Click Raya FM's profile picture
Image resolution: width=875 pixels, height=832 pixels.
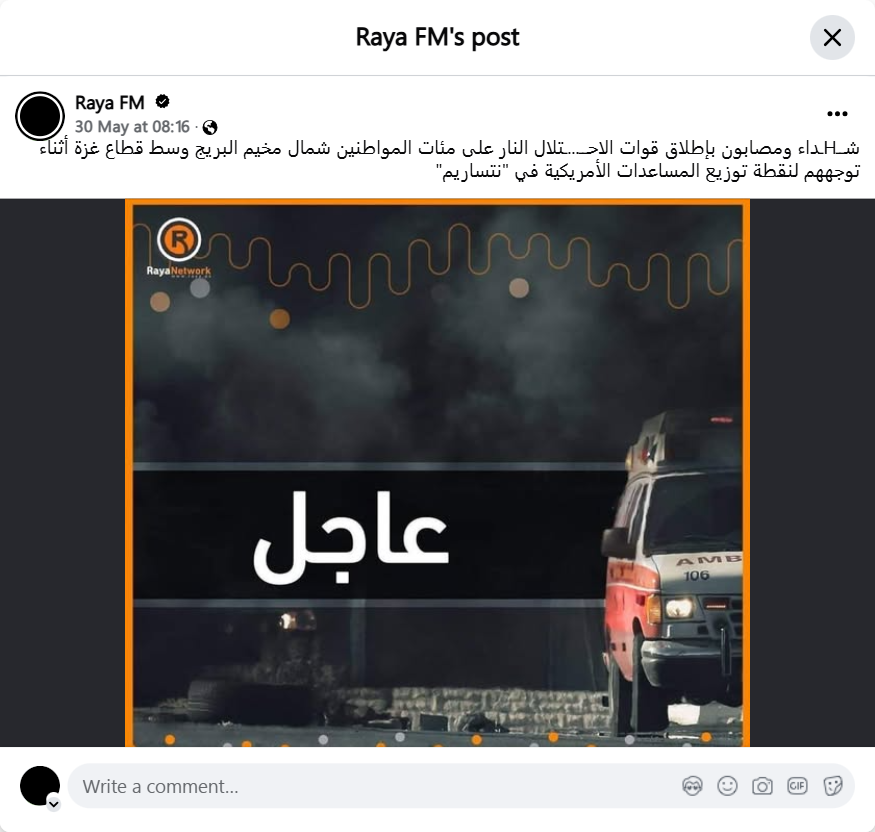pos(40,116)
